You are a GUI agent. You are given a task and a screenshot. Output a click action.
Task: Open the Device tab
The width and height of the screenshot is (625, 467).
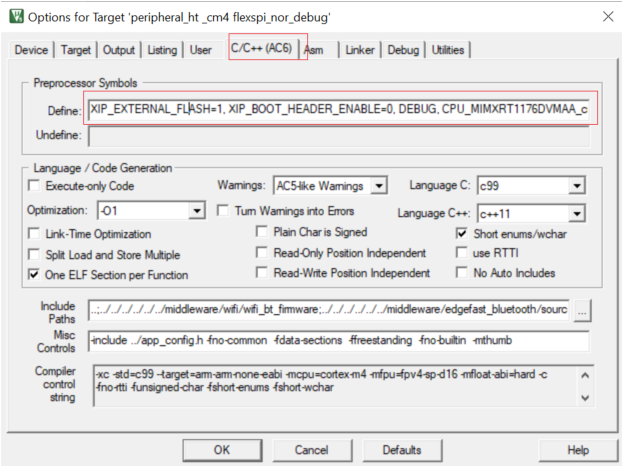point(31,50)
